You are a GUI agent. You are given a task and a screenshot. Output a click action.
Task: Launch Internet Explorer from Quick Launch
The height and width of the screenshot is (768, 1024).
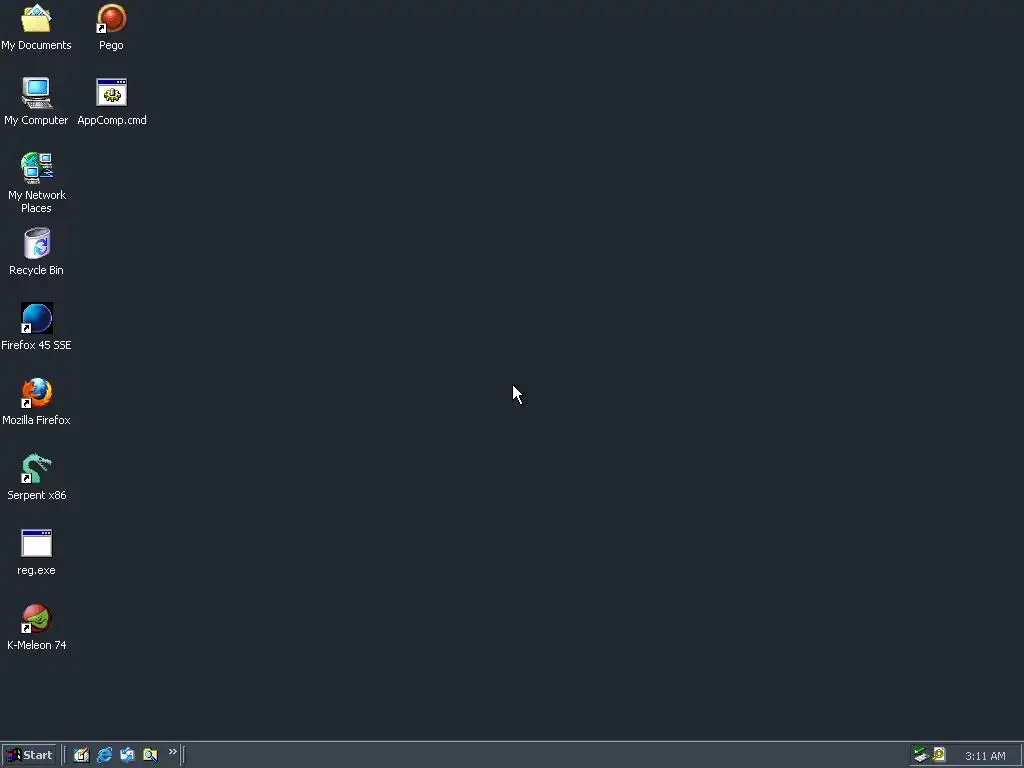pyautogui.click(x=104, y=755)
